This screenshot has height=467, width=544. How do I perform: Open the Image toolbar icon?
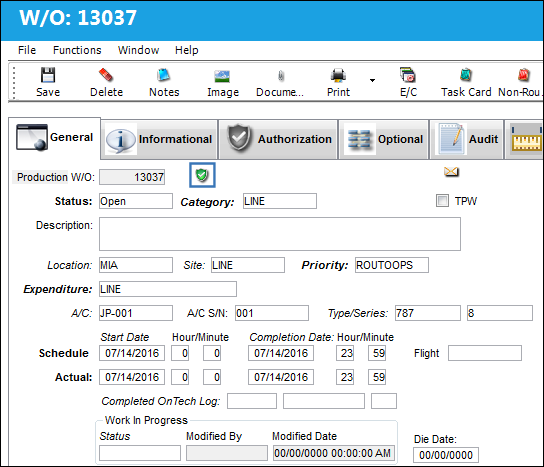pos(222,76)
